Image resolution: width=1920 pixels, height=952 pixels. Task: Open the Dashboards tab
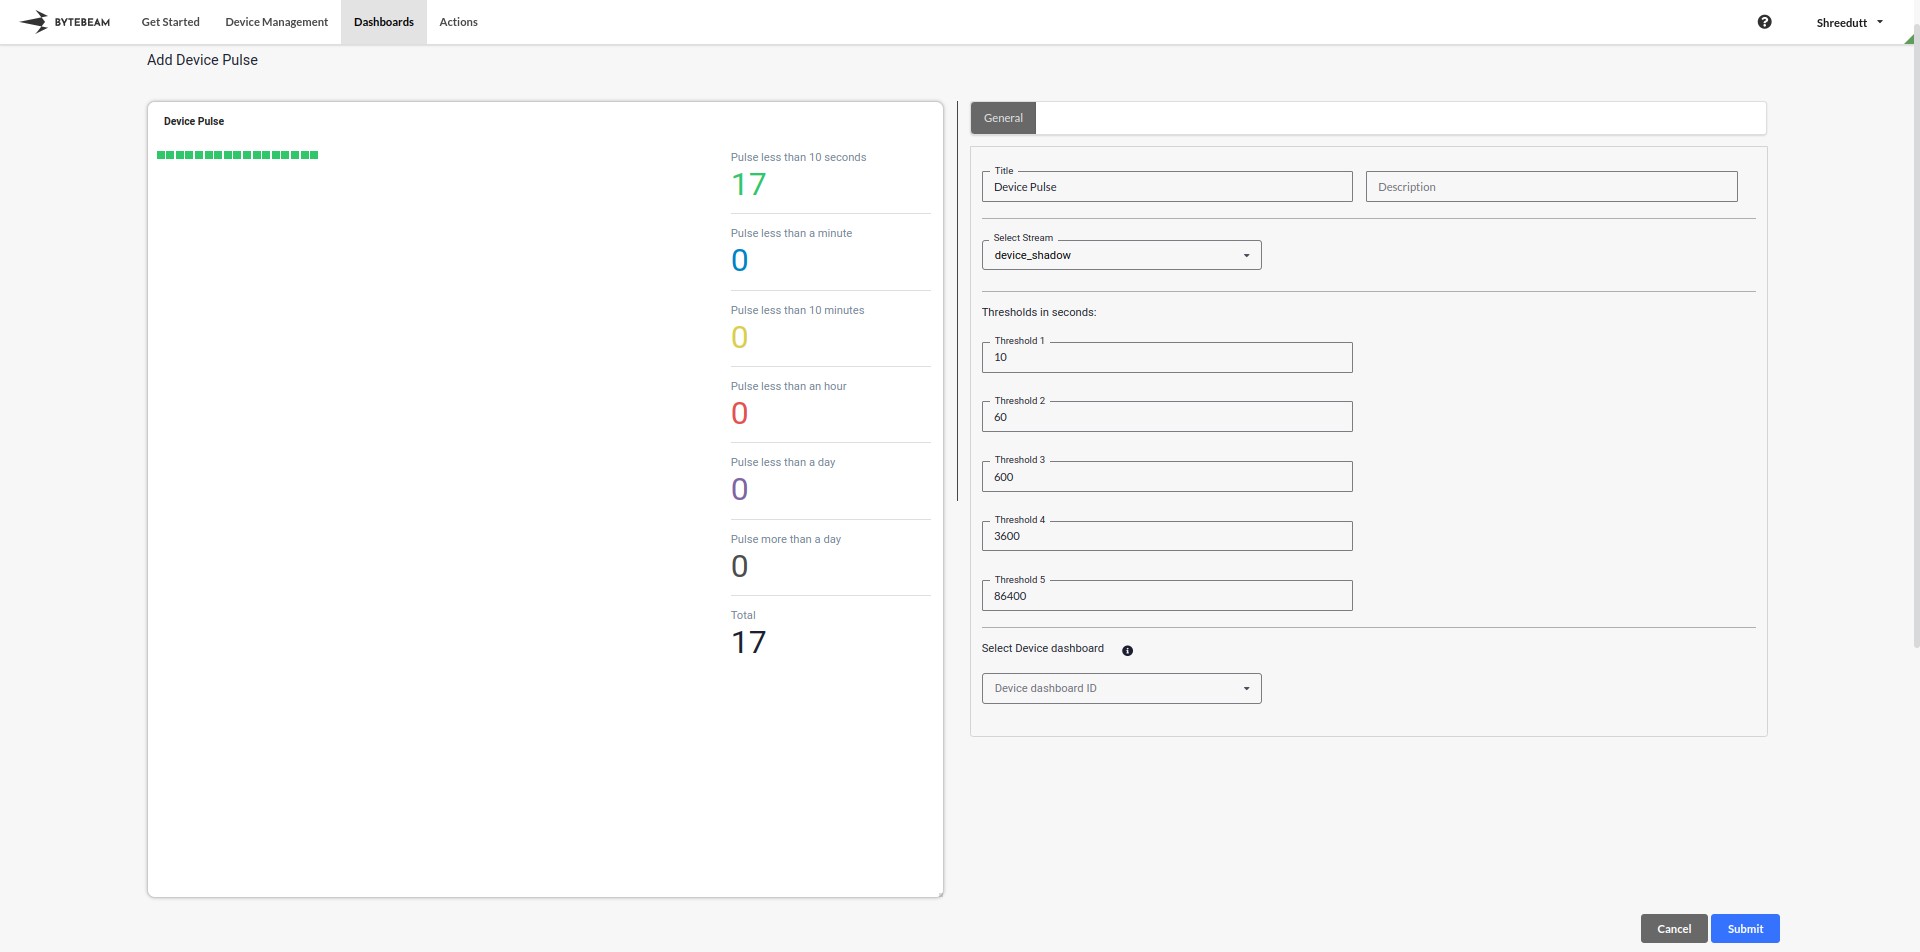coord(383,22)
